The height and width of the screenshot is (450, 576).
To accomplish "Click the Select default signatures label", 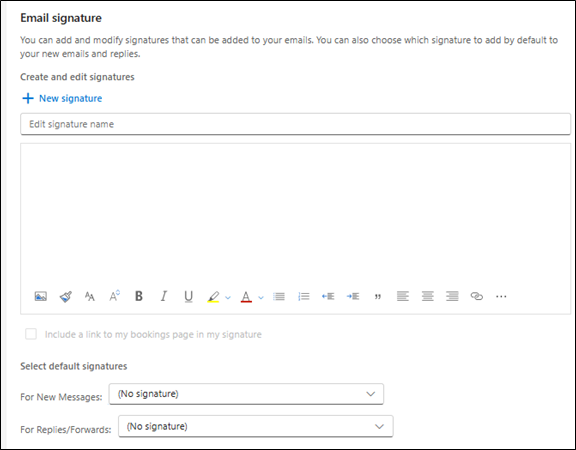I will tap(73, 366).
